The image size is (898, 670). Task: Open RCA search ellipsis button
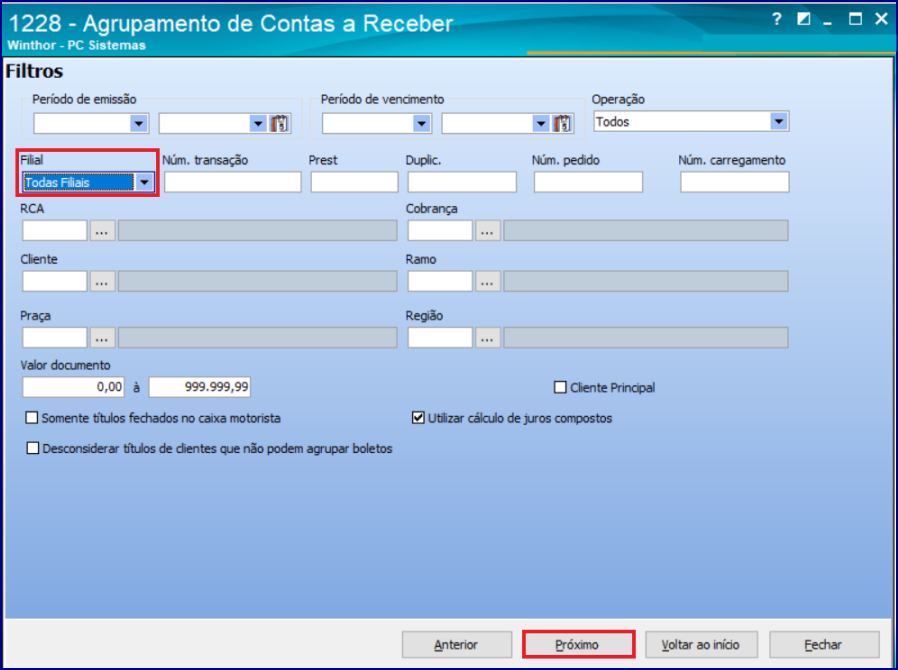click(102, 231)
